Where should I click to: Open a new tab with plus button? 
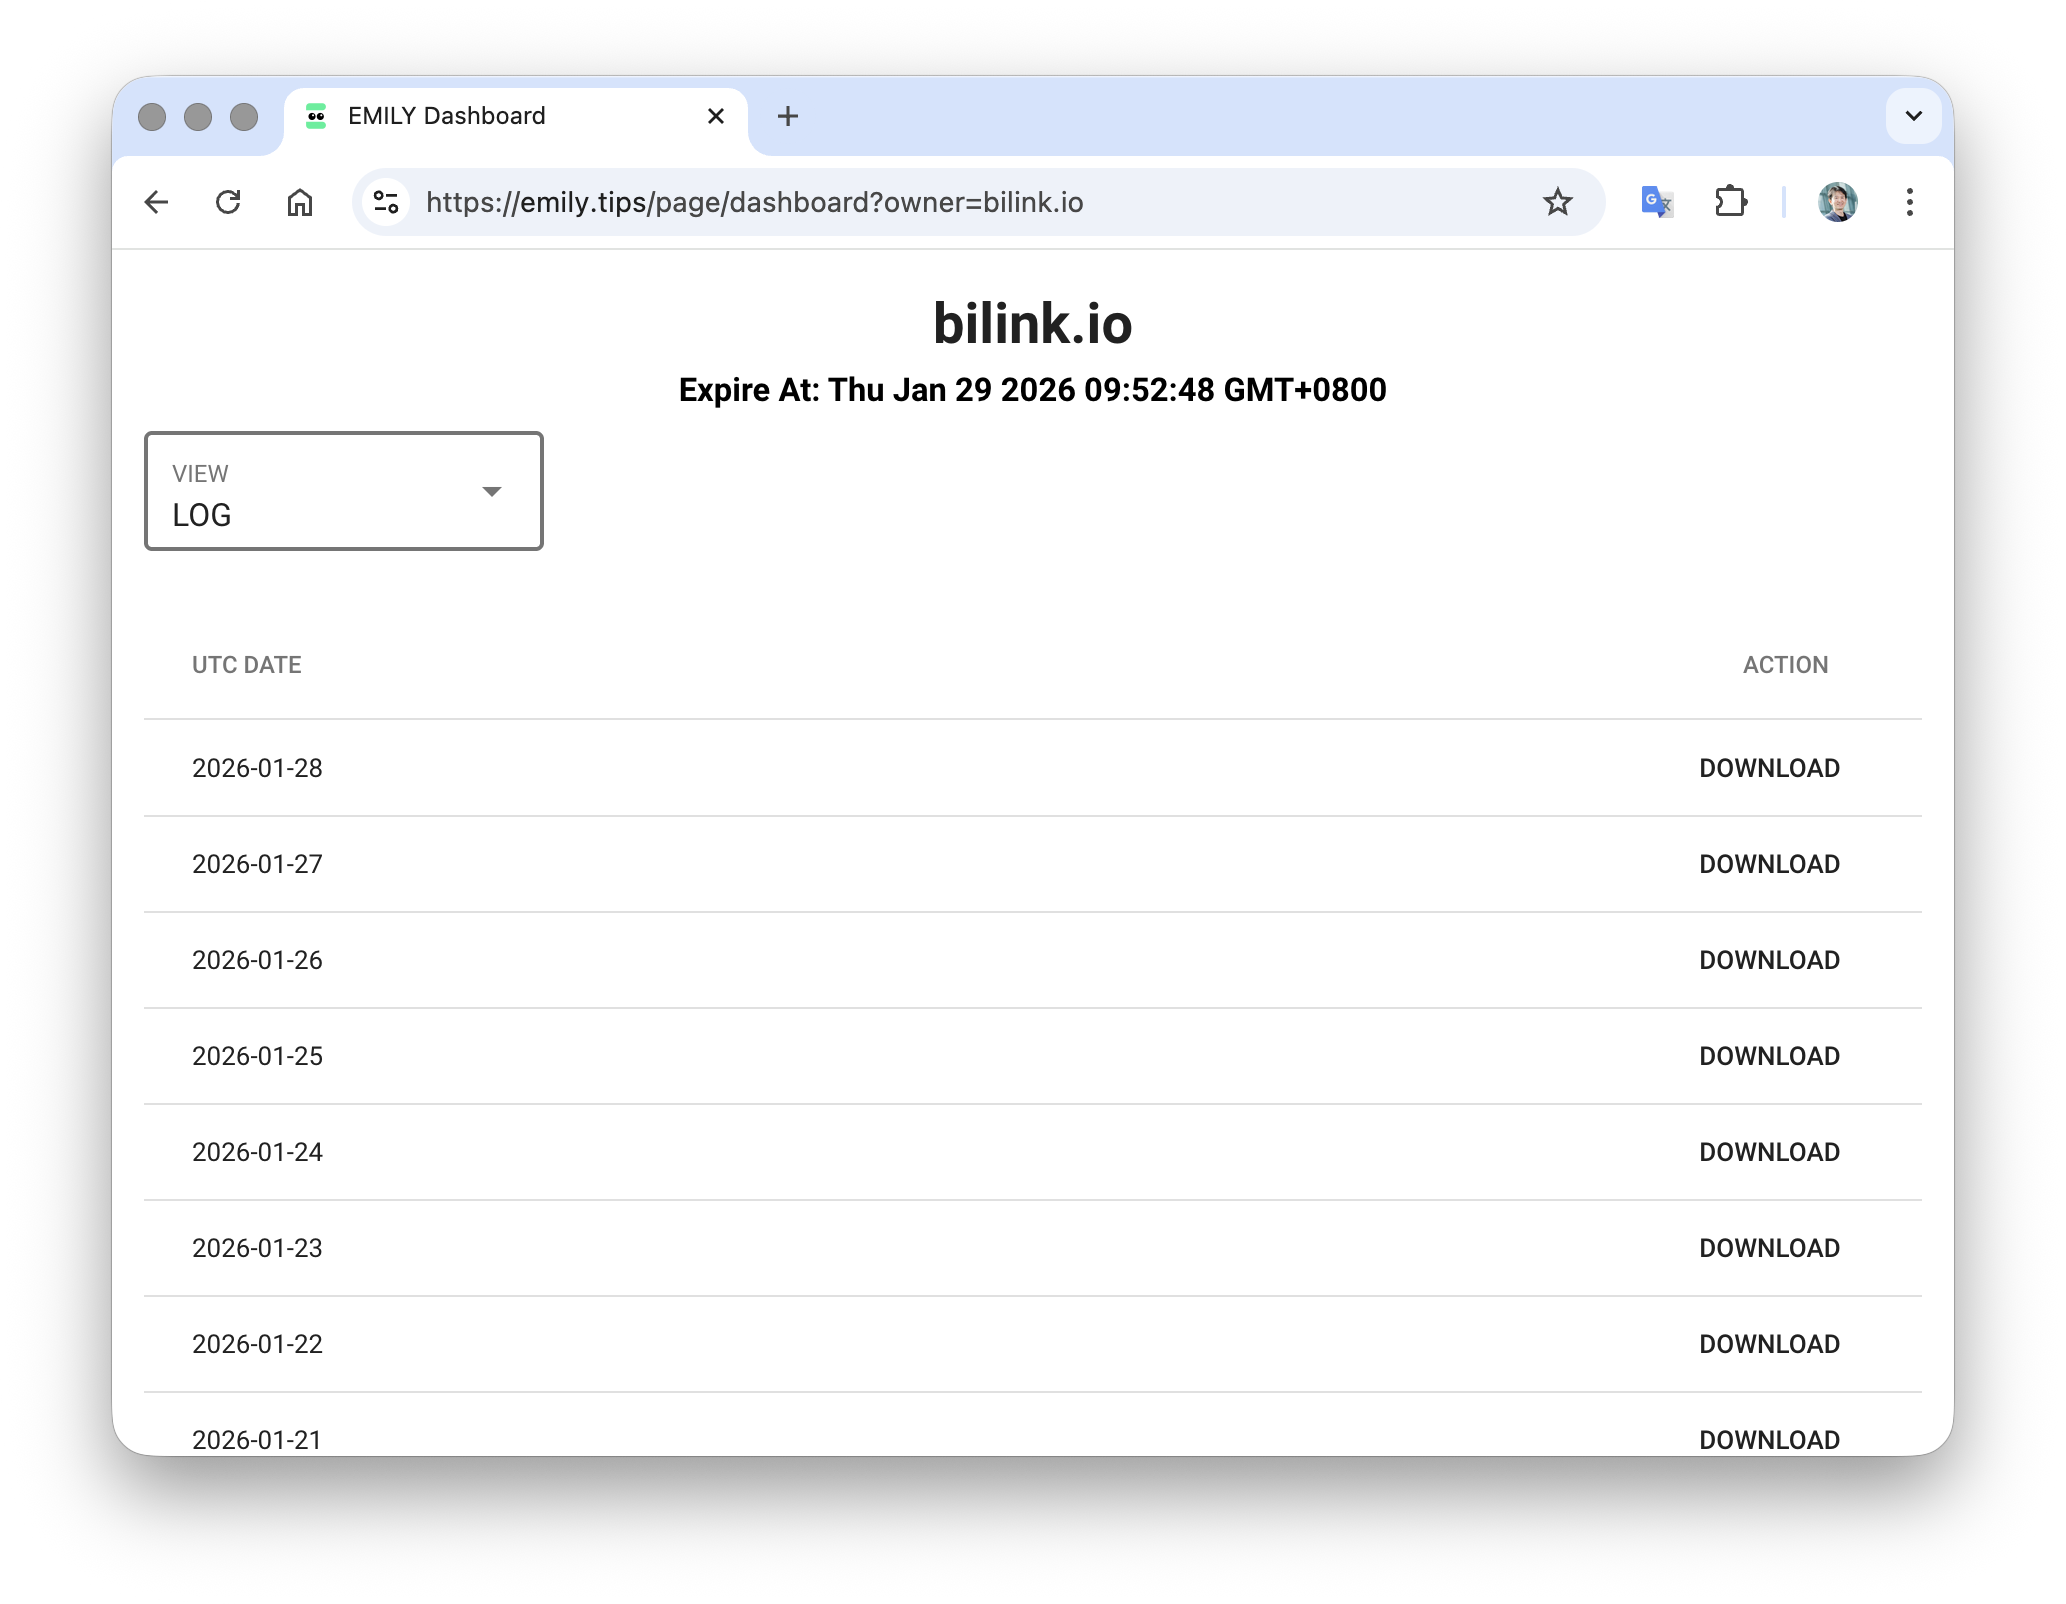788,117
